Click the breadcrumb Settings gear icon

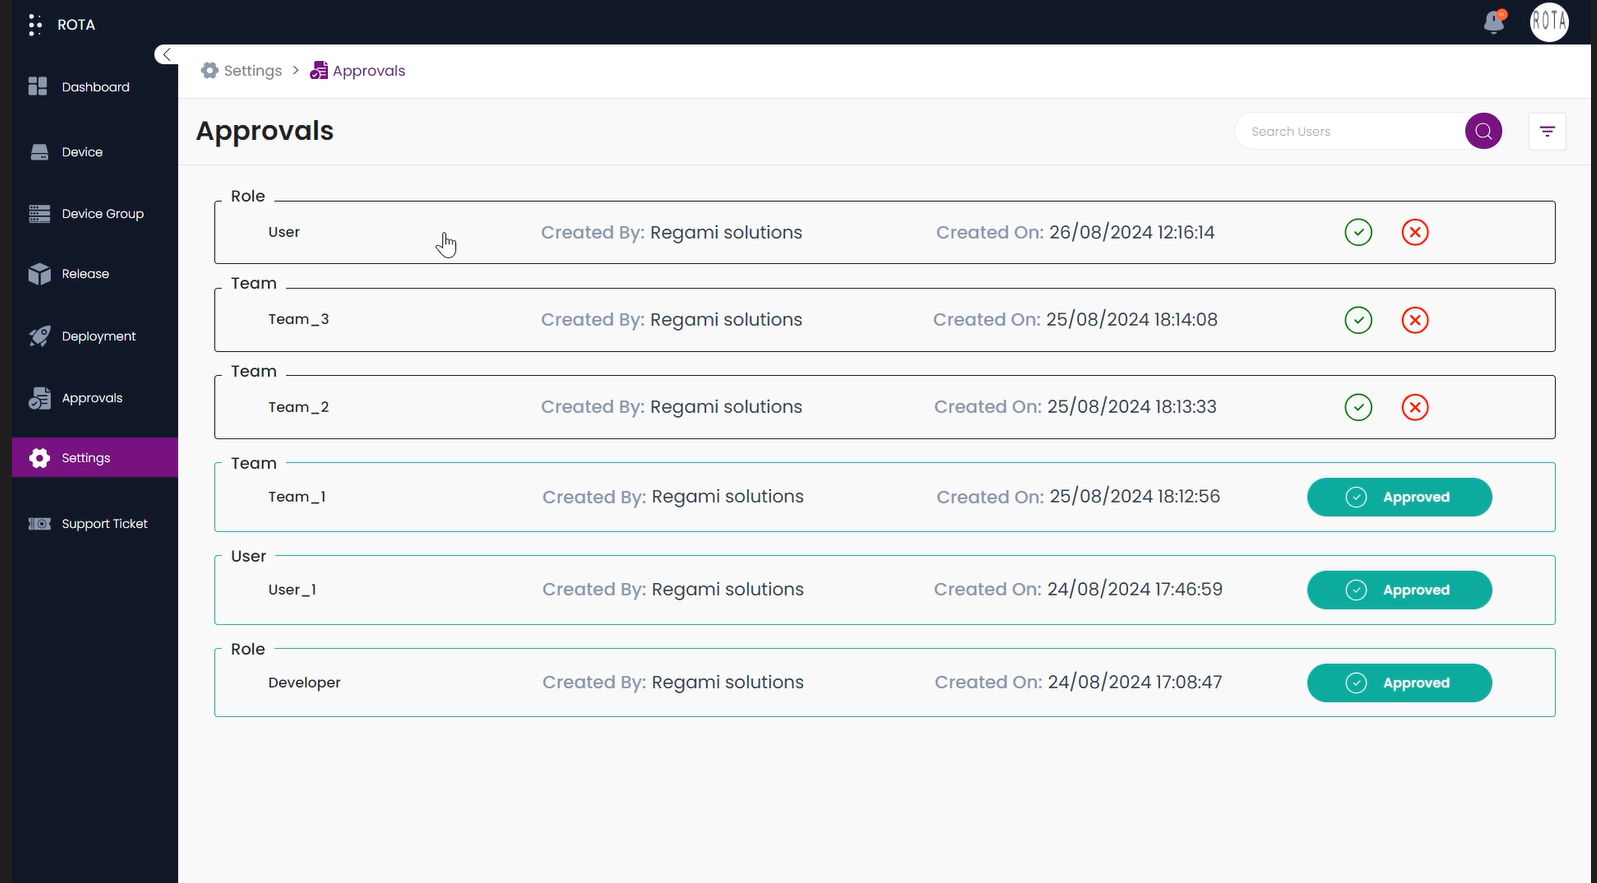tap(210, 71)
